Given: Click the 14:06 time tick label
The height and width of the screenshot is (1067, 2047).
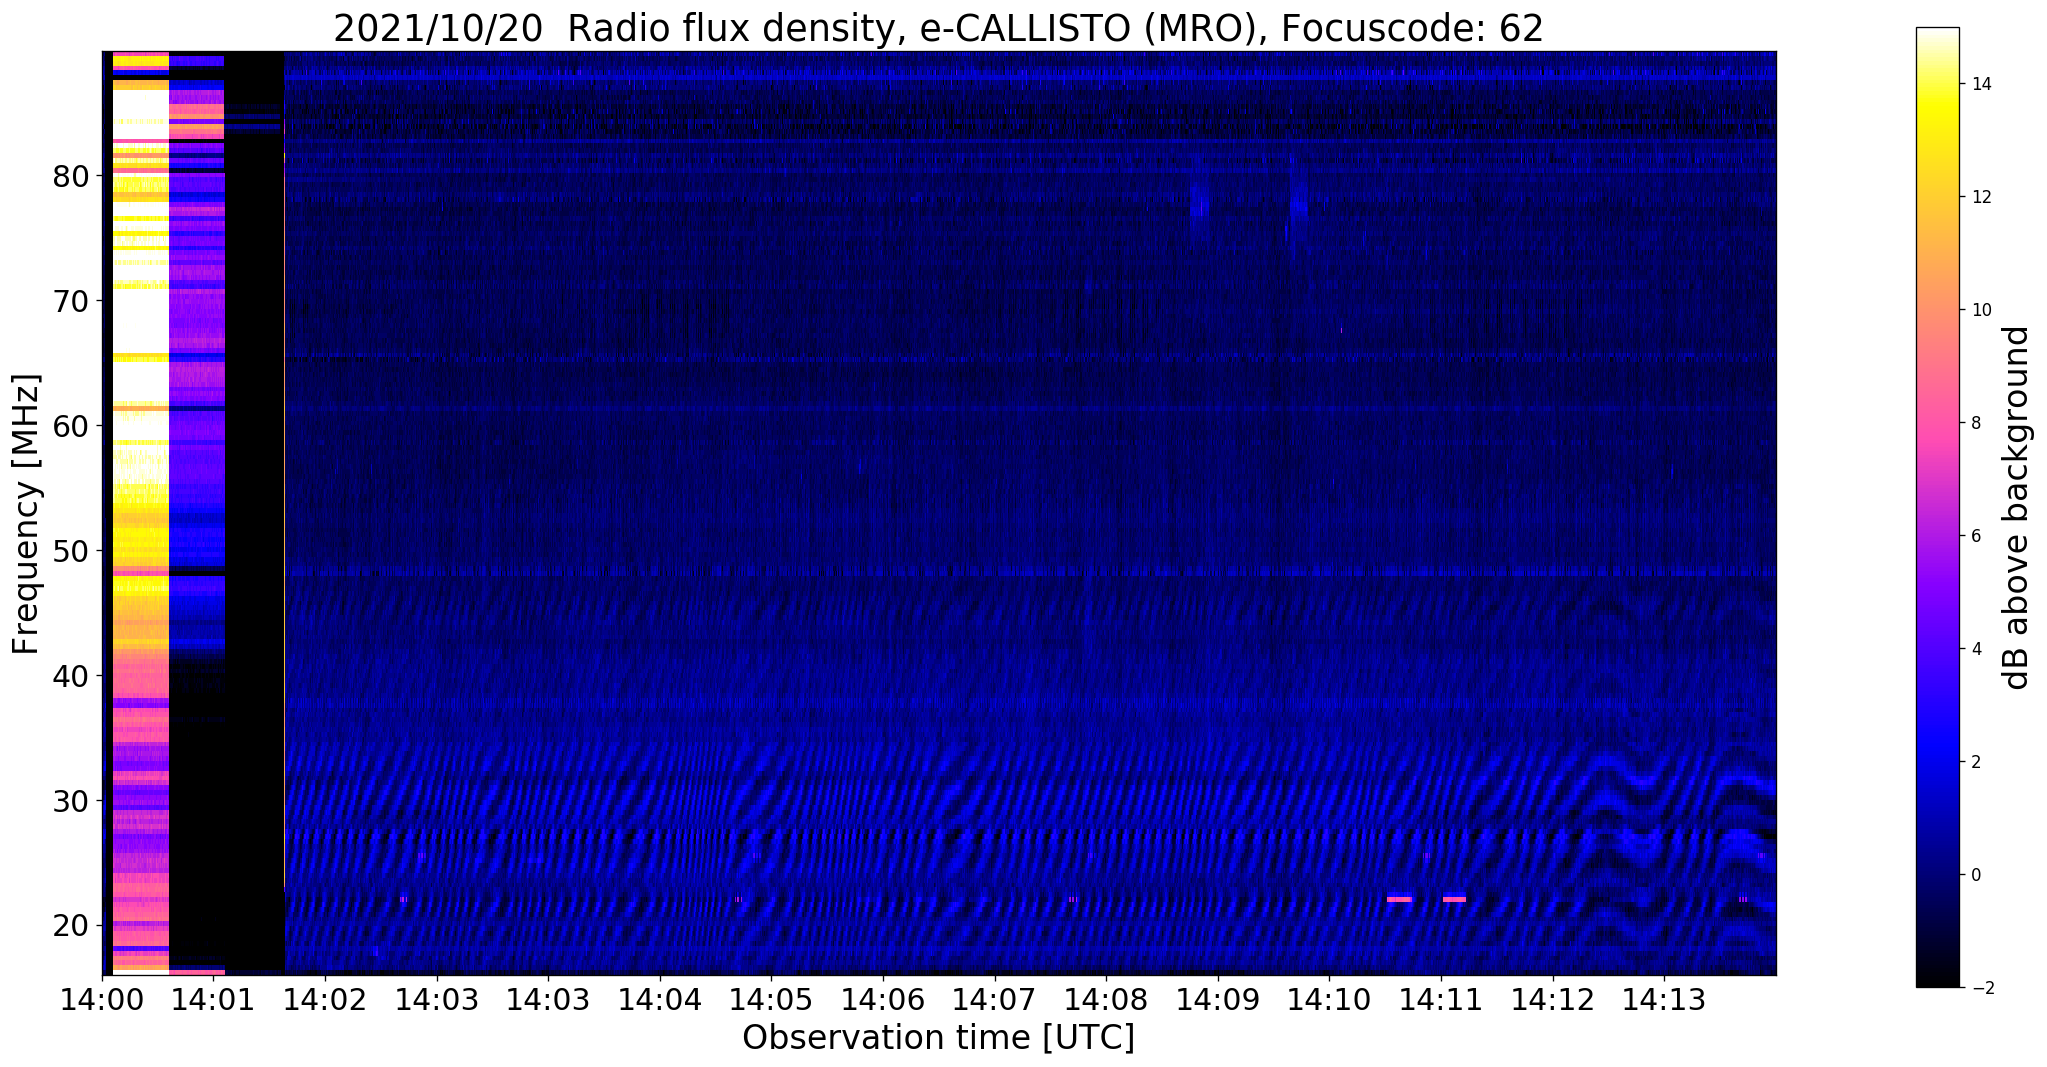Looking at the screenshot, I should [x=883, y=998].
